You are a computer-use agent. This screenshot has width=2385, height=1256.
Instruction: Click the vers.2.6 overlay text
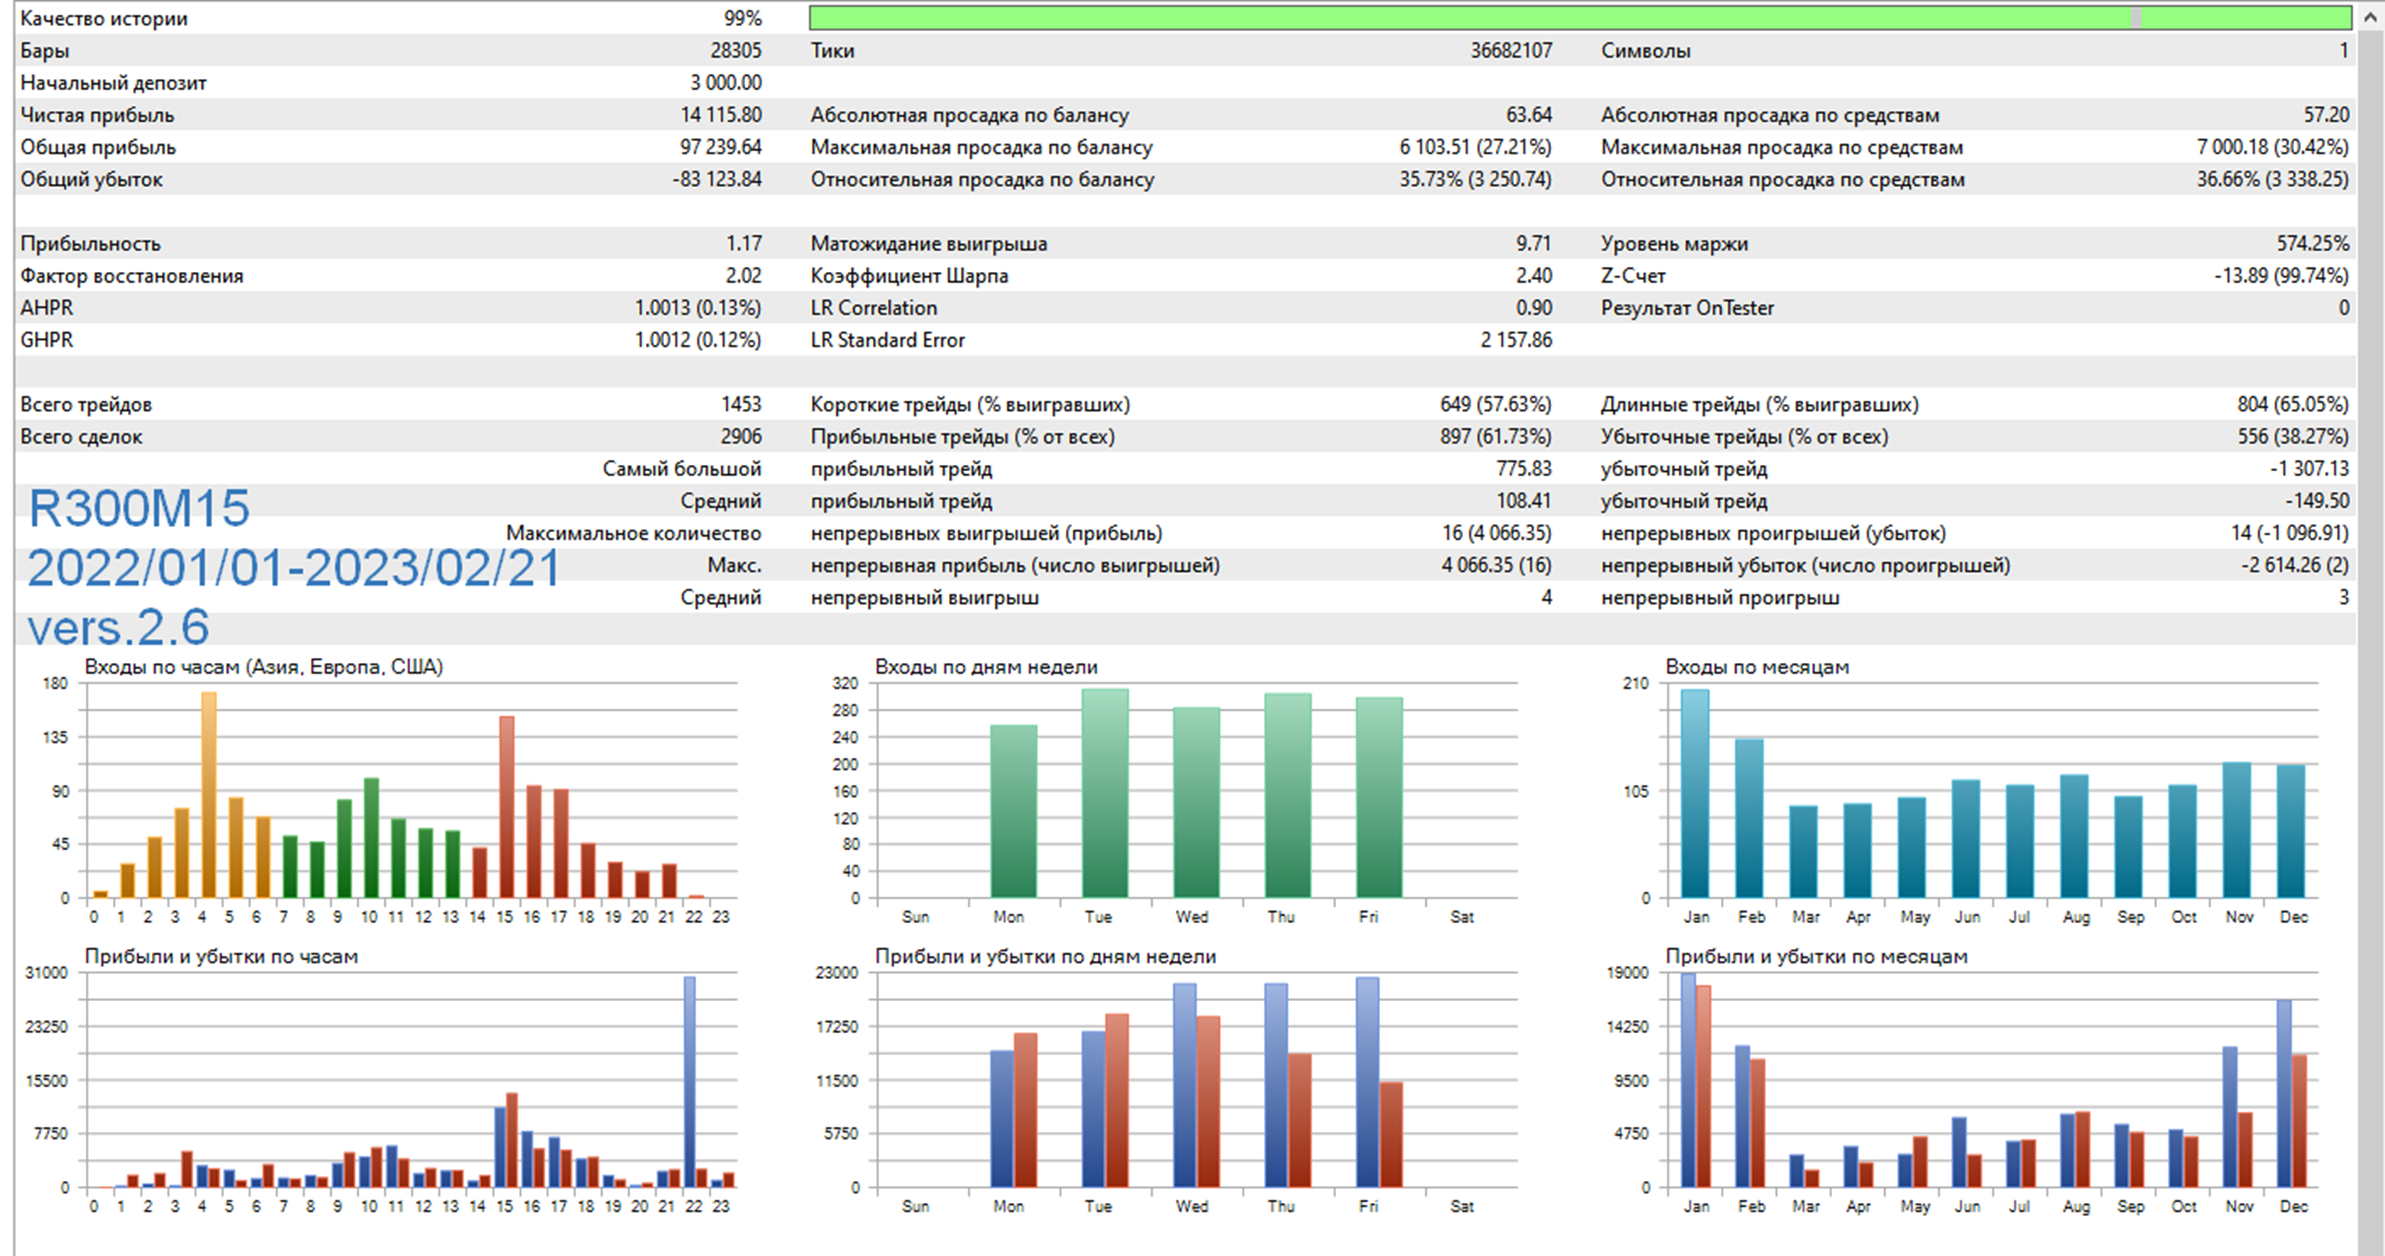click(x=118, y=628)
